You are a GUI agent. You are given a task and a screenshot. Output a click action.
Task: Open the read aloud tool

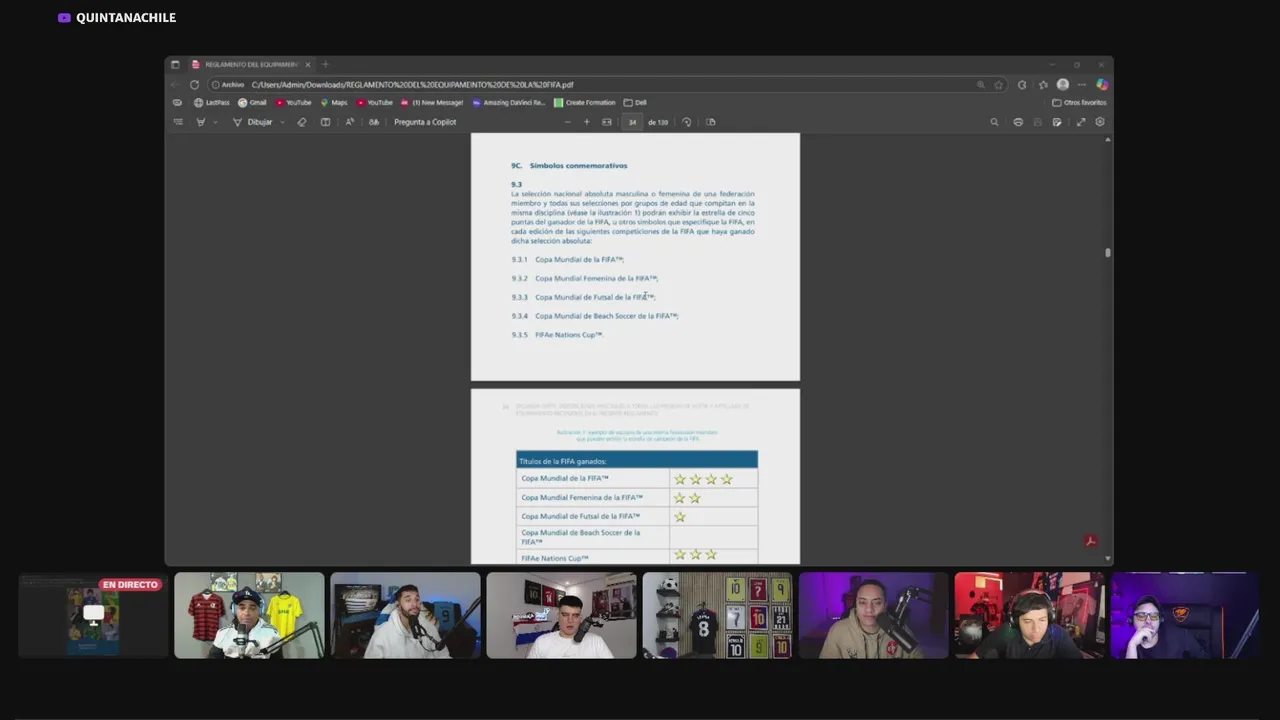tap(349, 122)
